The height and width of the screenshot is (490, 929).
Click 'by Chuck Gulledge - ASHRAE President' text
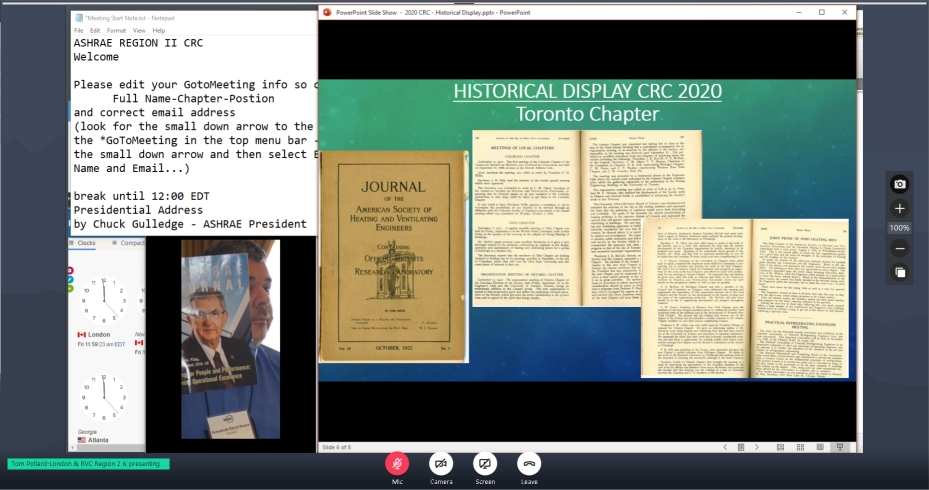[x=190, y=224]
